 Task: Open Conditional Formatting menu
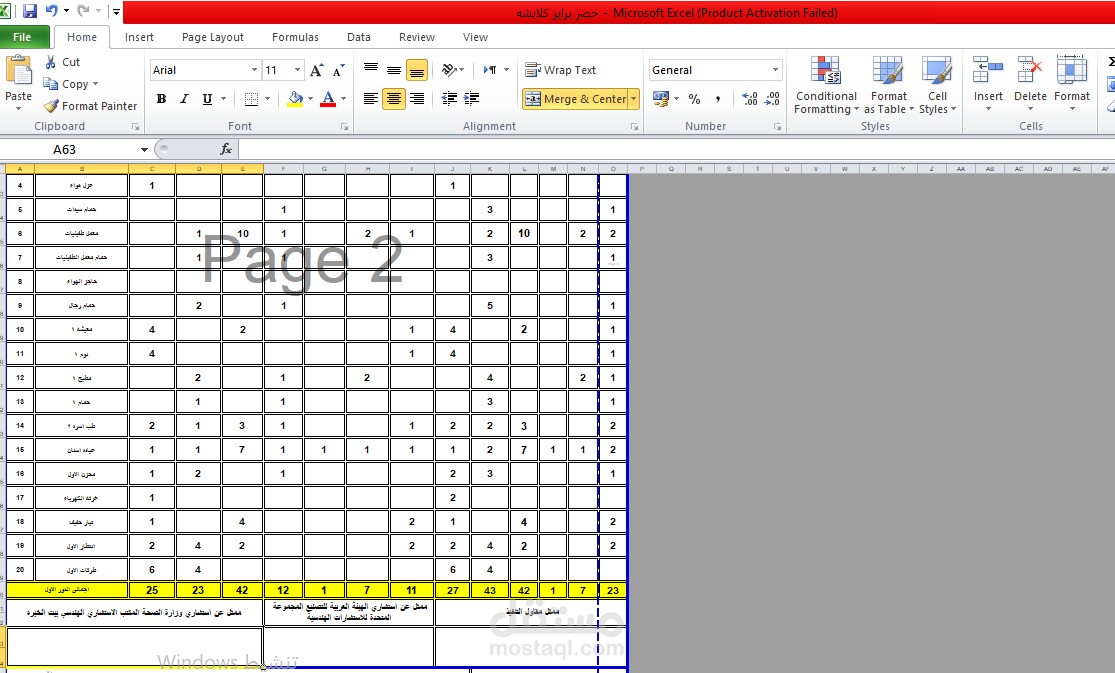pyautogui.click(x=826, y=85)
